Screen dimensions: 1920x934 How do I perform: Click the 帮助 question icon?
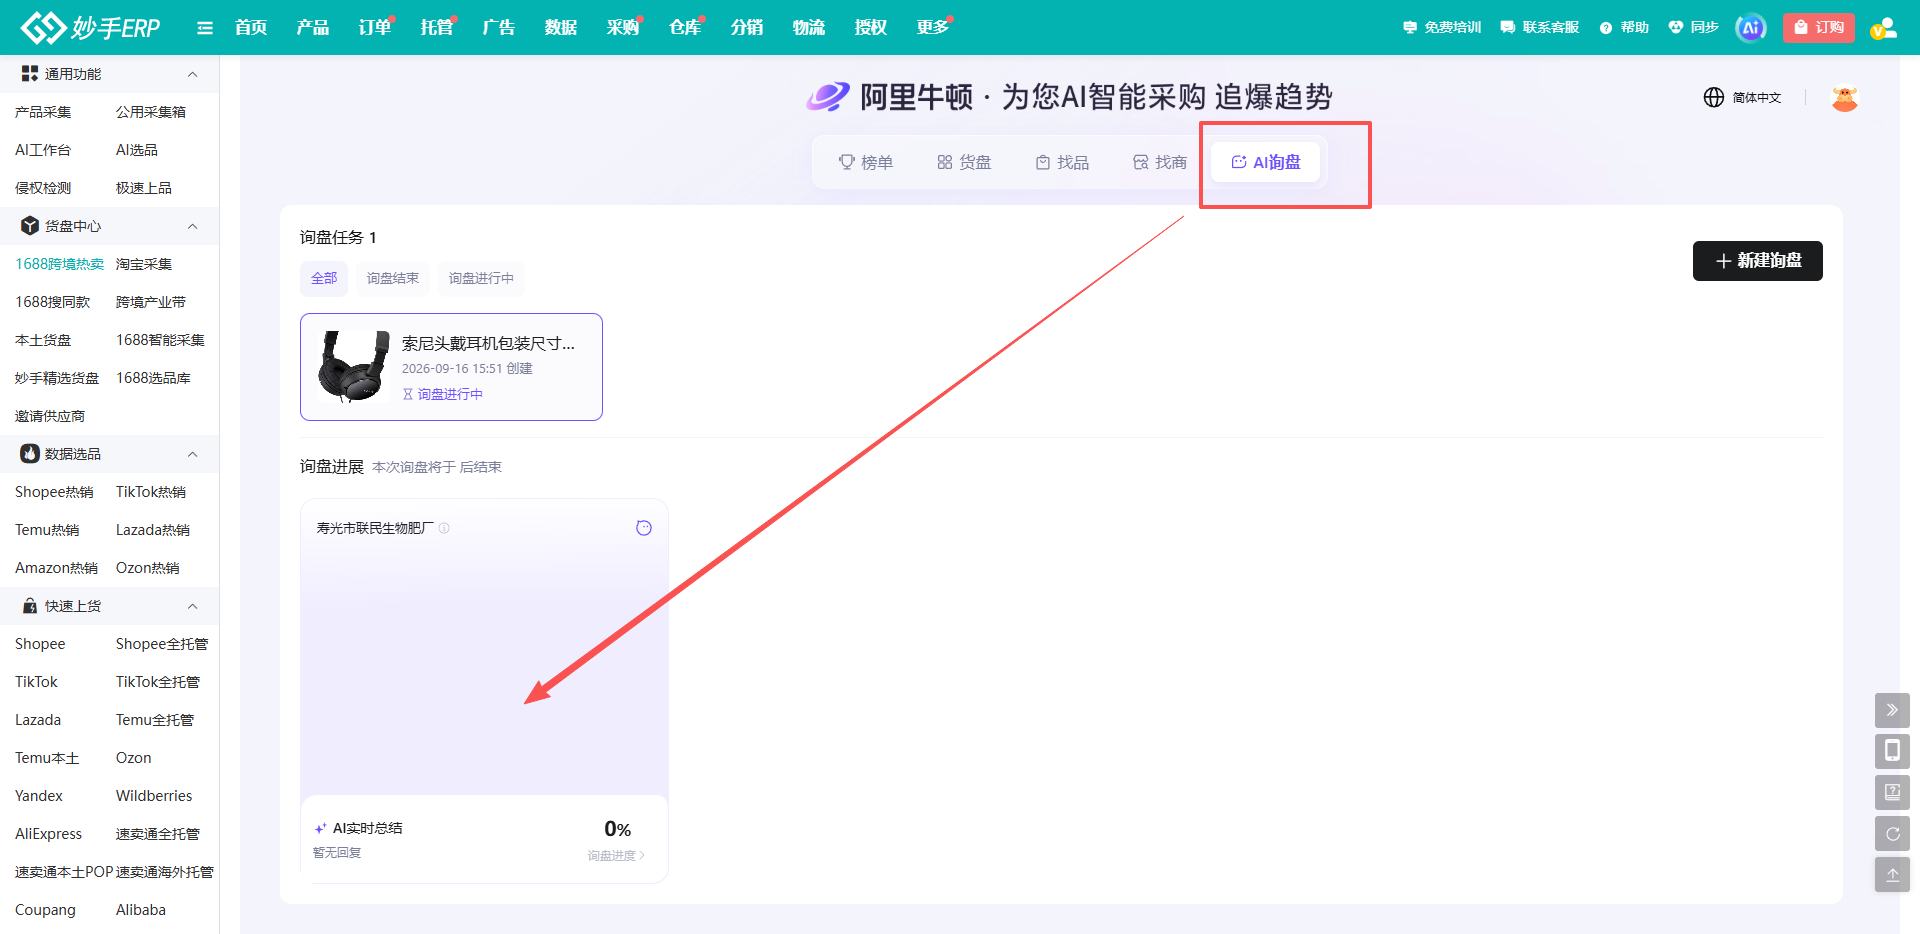click(x=1606, y=28)
